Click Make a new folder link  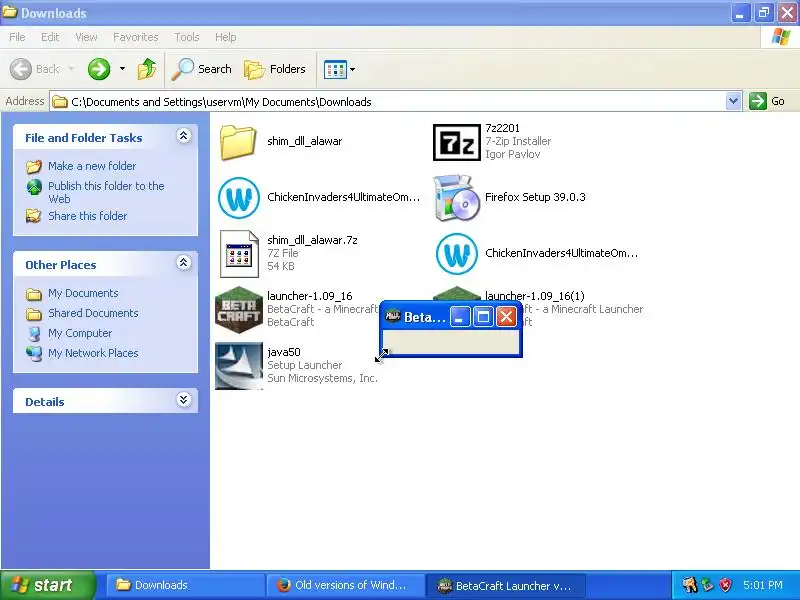(92, 166)
